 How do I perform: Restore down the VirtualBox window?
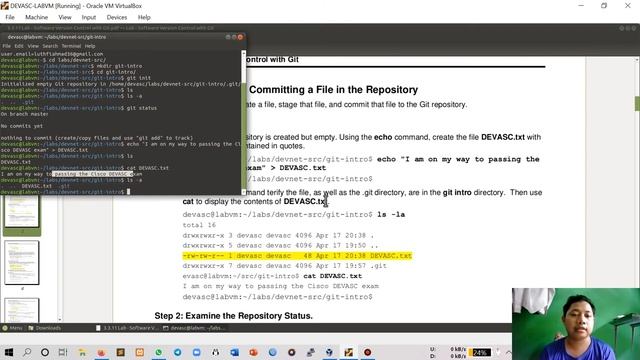click(604, 6)
